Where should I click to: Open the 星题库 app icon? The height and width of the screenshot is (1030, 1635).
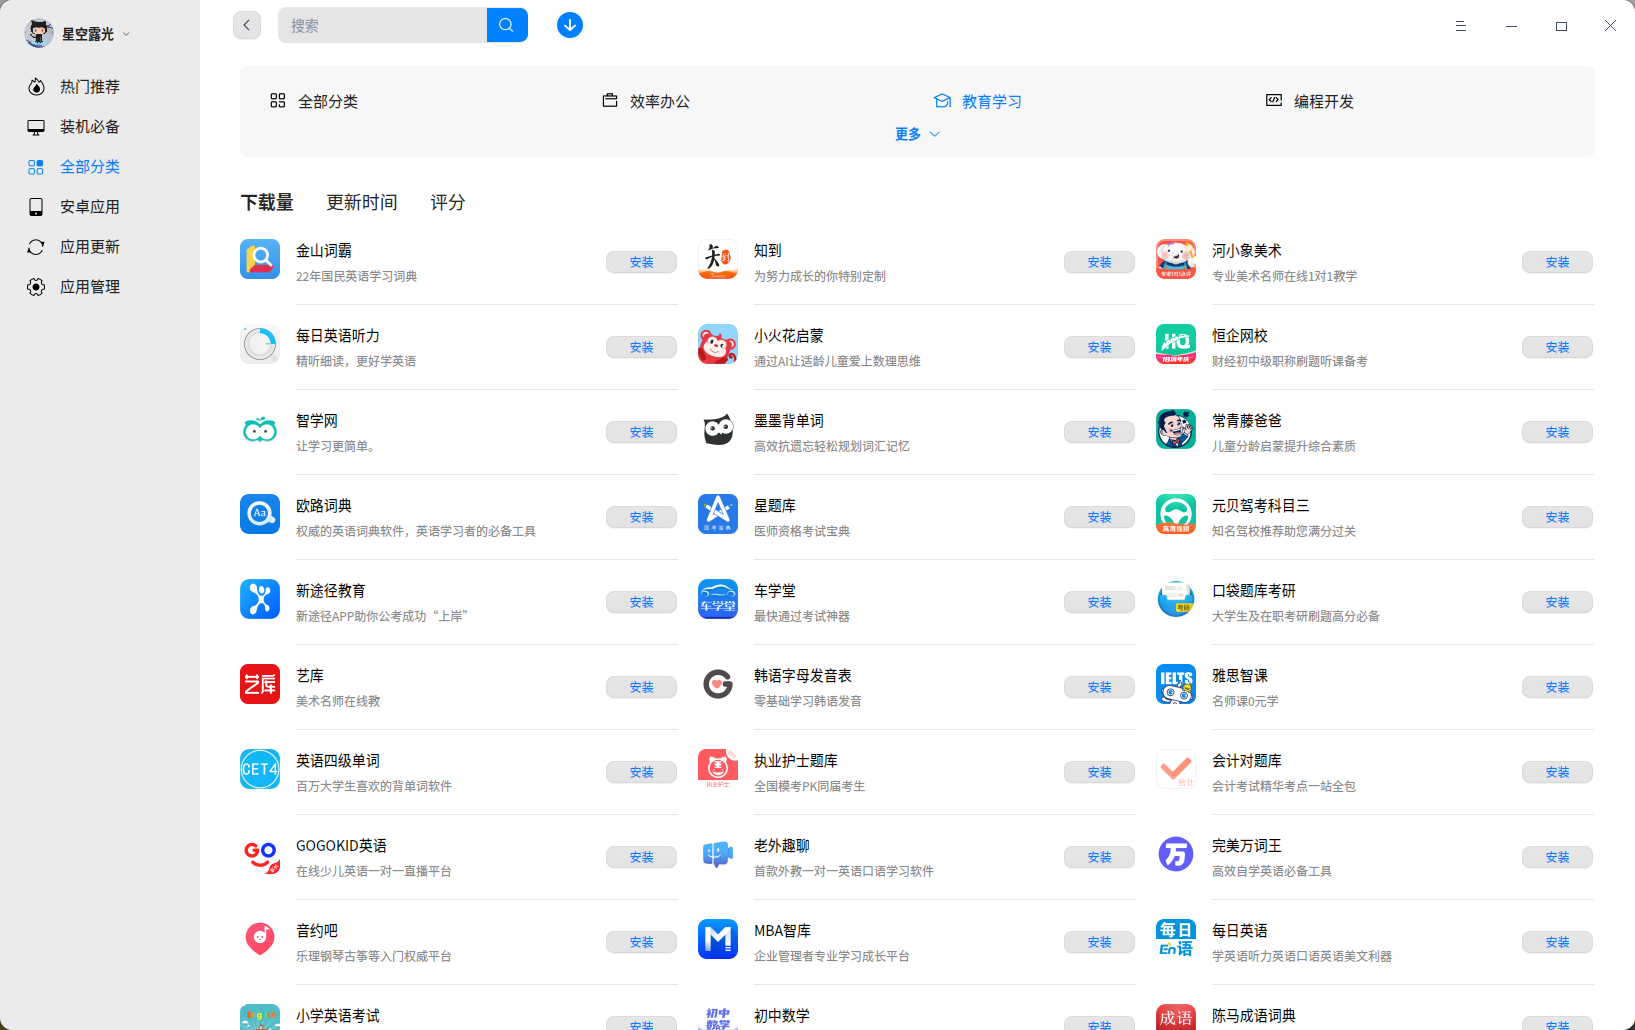click(x=718, y=514)
